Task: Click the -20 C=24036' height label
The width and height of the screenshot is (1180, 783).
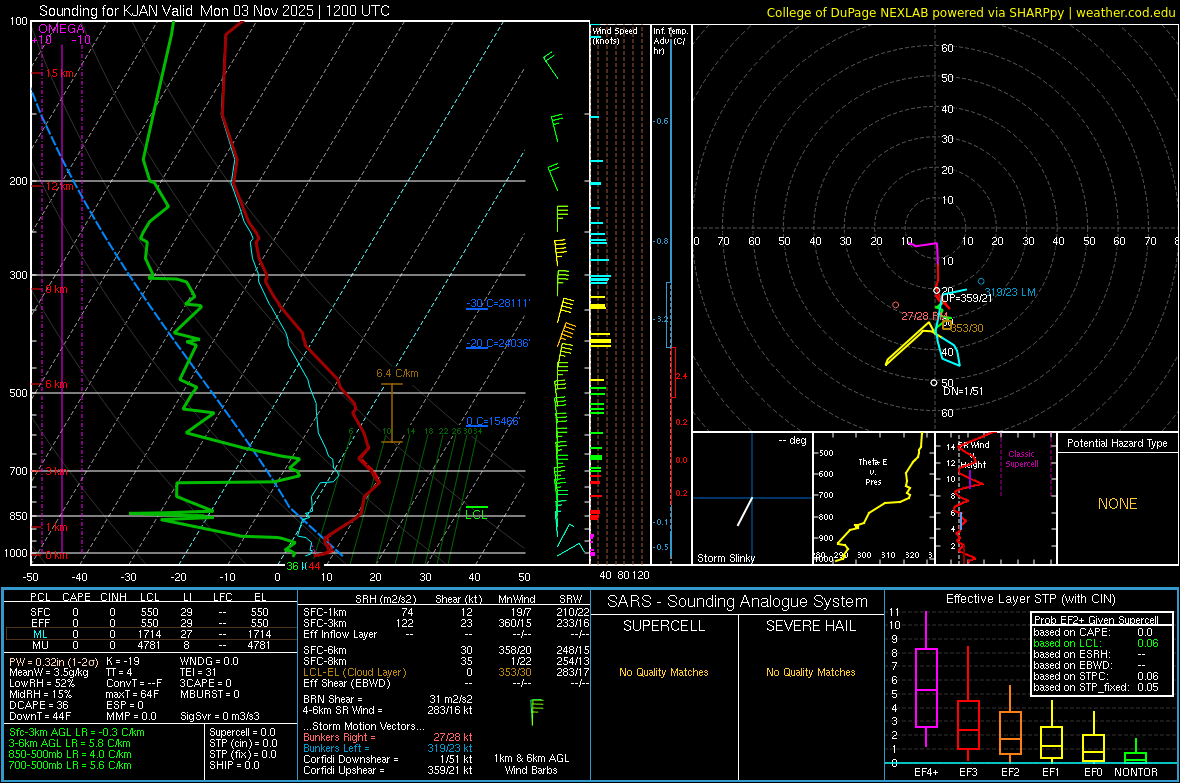Action: point(498,343)
